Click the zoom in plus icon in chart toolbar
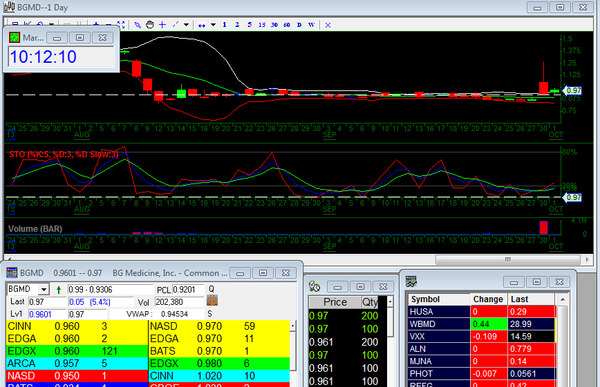The image size is (600, 387). pos(96,24)
